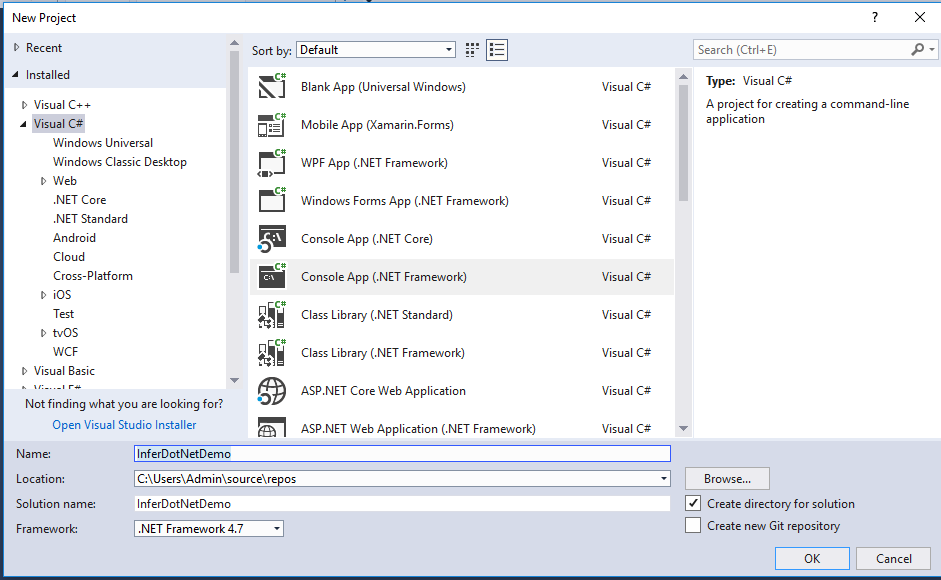Click Class Library (.NET Standard) icon
Image resolution: width=941 pixels, height=580 pixels.
(272, 315)
